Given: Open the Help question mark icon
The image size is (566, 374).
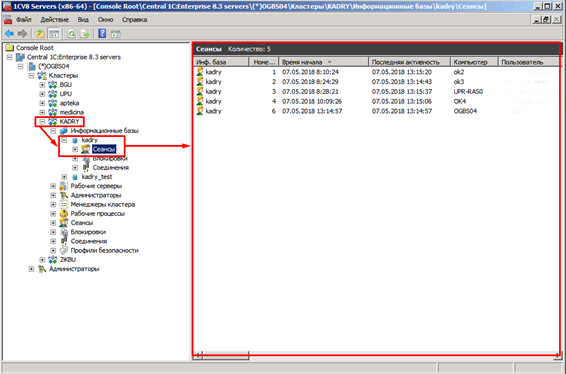Looking at the screenshot, I should [103, 34].
